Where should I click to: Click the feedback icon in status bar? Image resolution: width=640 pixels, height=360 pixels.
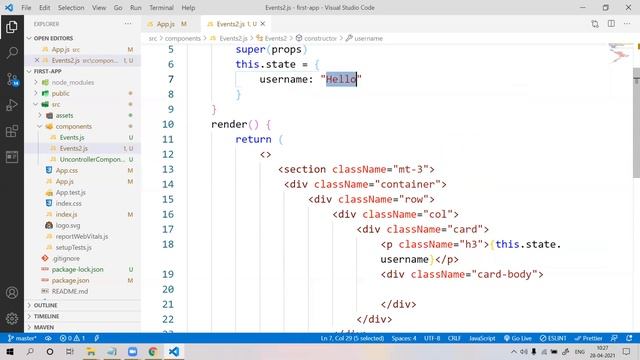[614, 338]
